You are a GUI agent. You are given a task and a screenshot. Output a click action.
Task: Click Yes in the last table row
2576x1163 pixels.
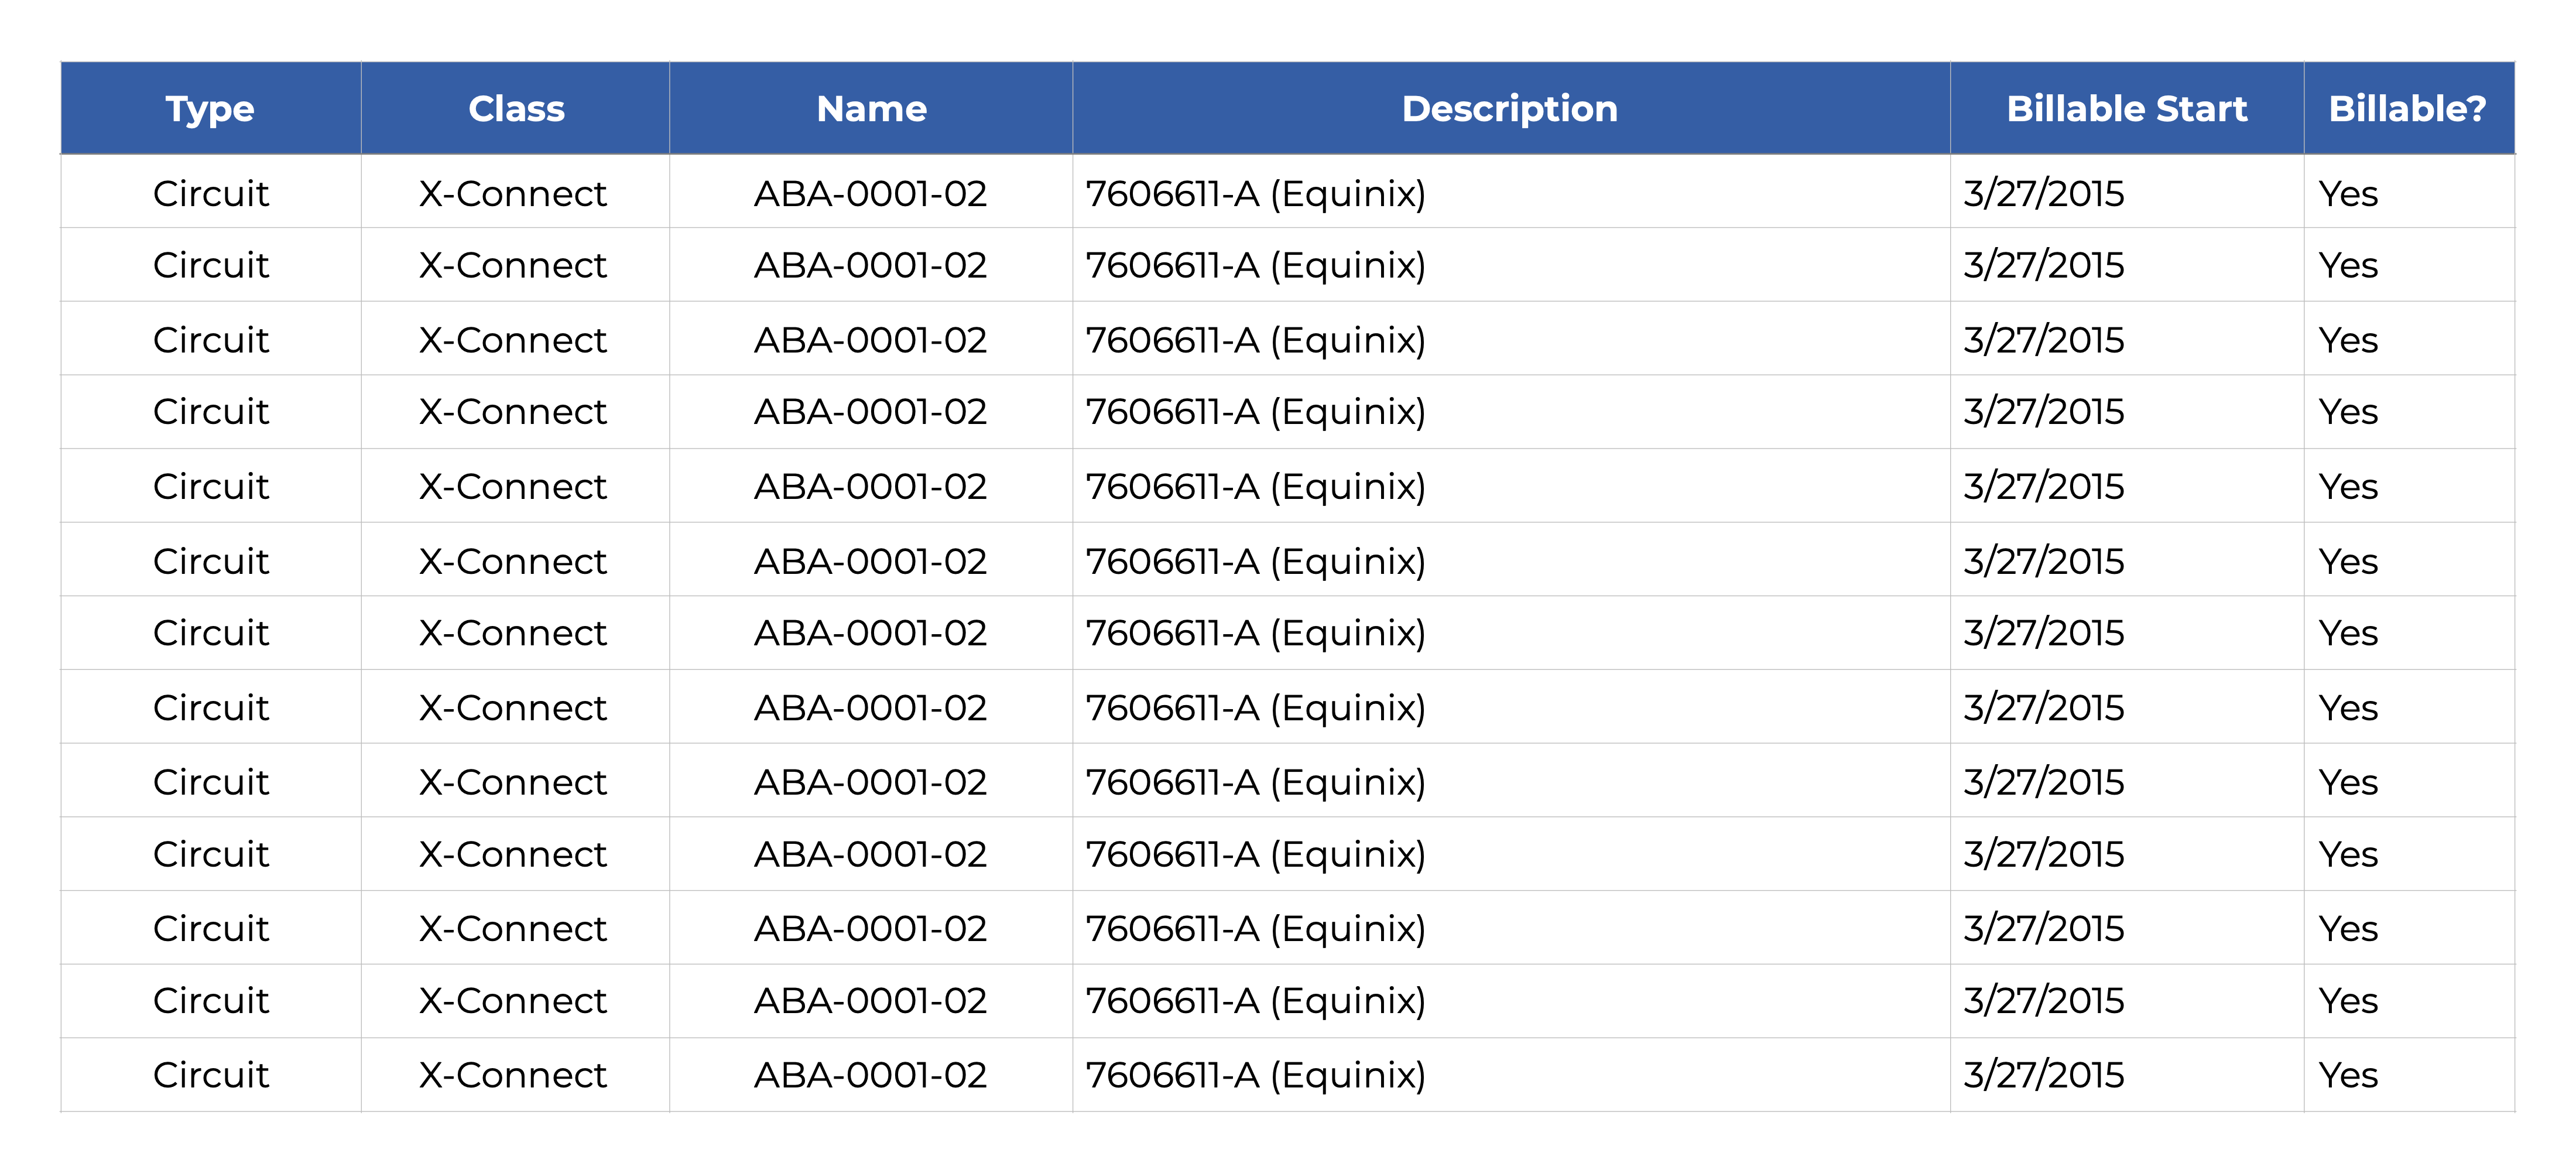pos(2348,1075)
